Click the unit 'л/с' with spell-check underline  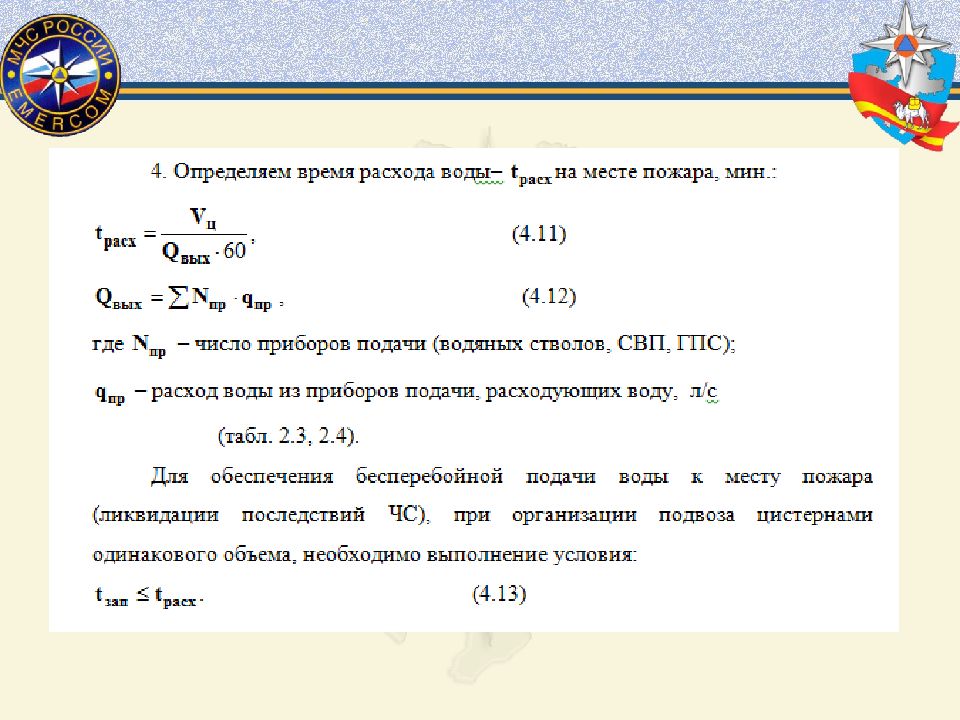click(703, 391)
